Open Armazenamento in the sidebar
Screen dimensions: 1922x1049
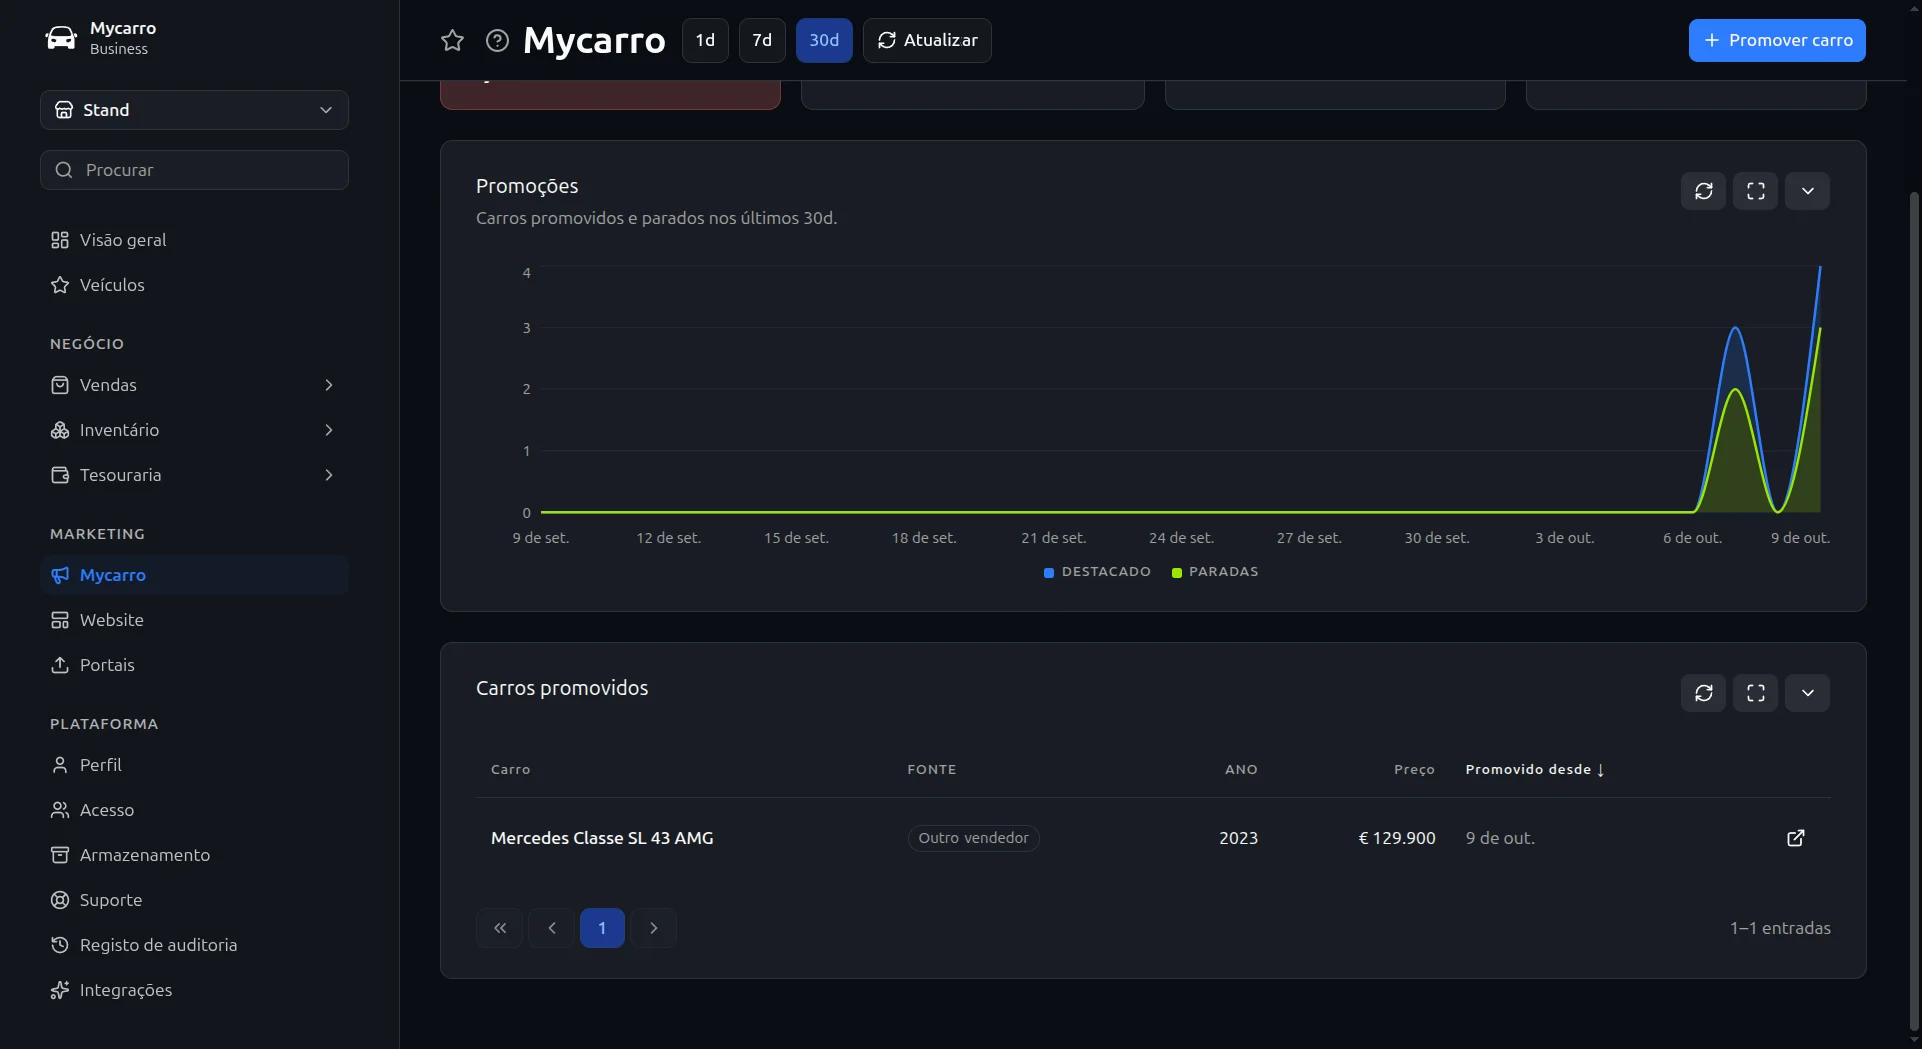194,855
